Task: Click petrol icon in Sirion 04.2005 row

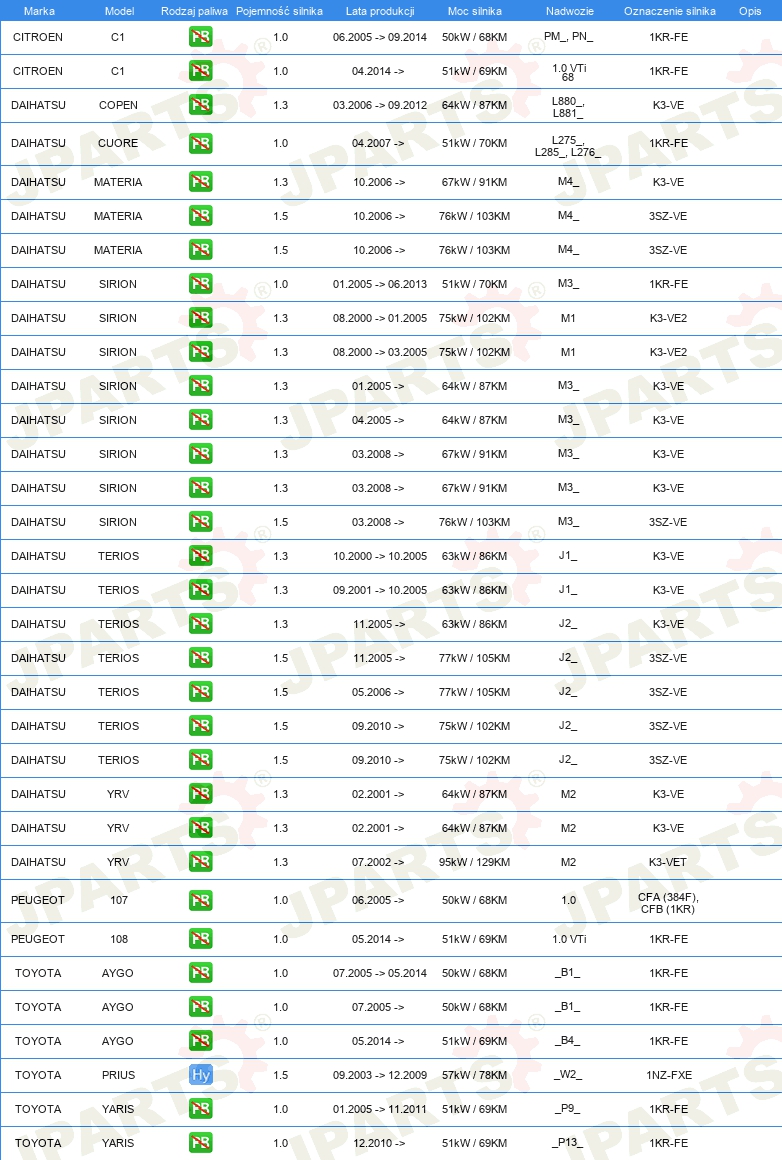Action: 200,420
